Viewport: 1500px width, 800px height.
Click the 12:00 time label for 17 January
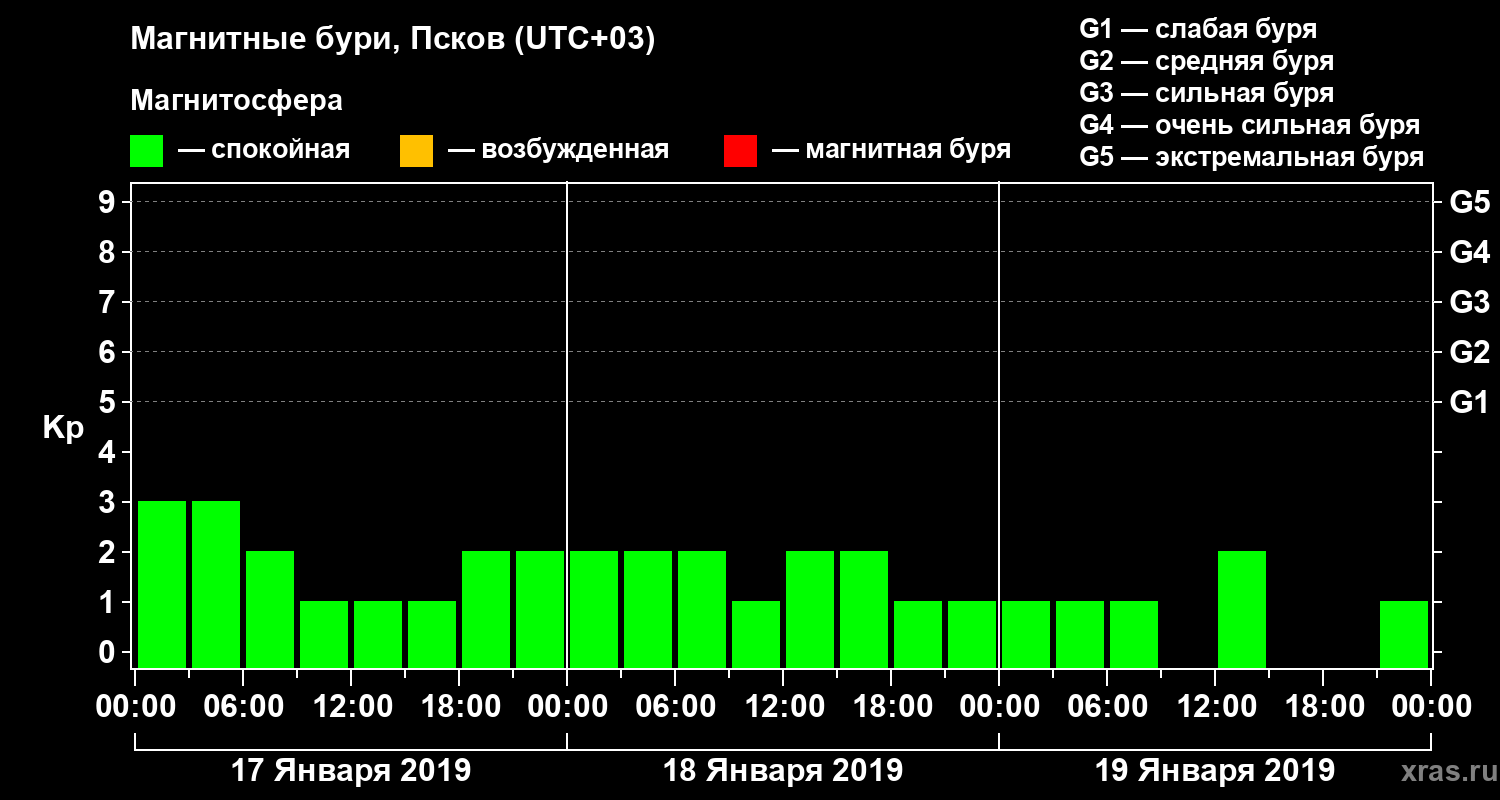[352, 707]
